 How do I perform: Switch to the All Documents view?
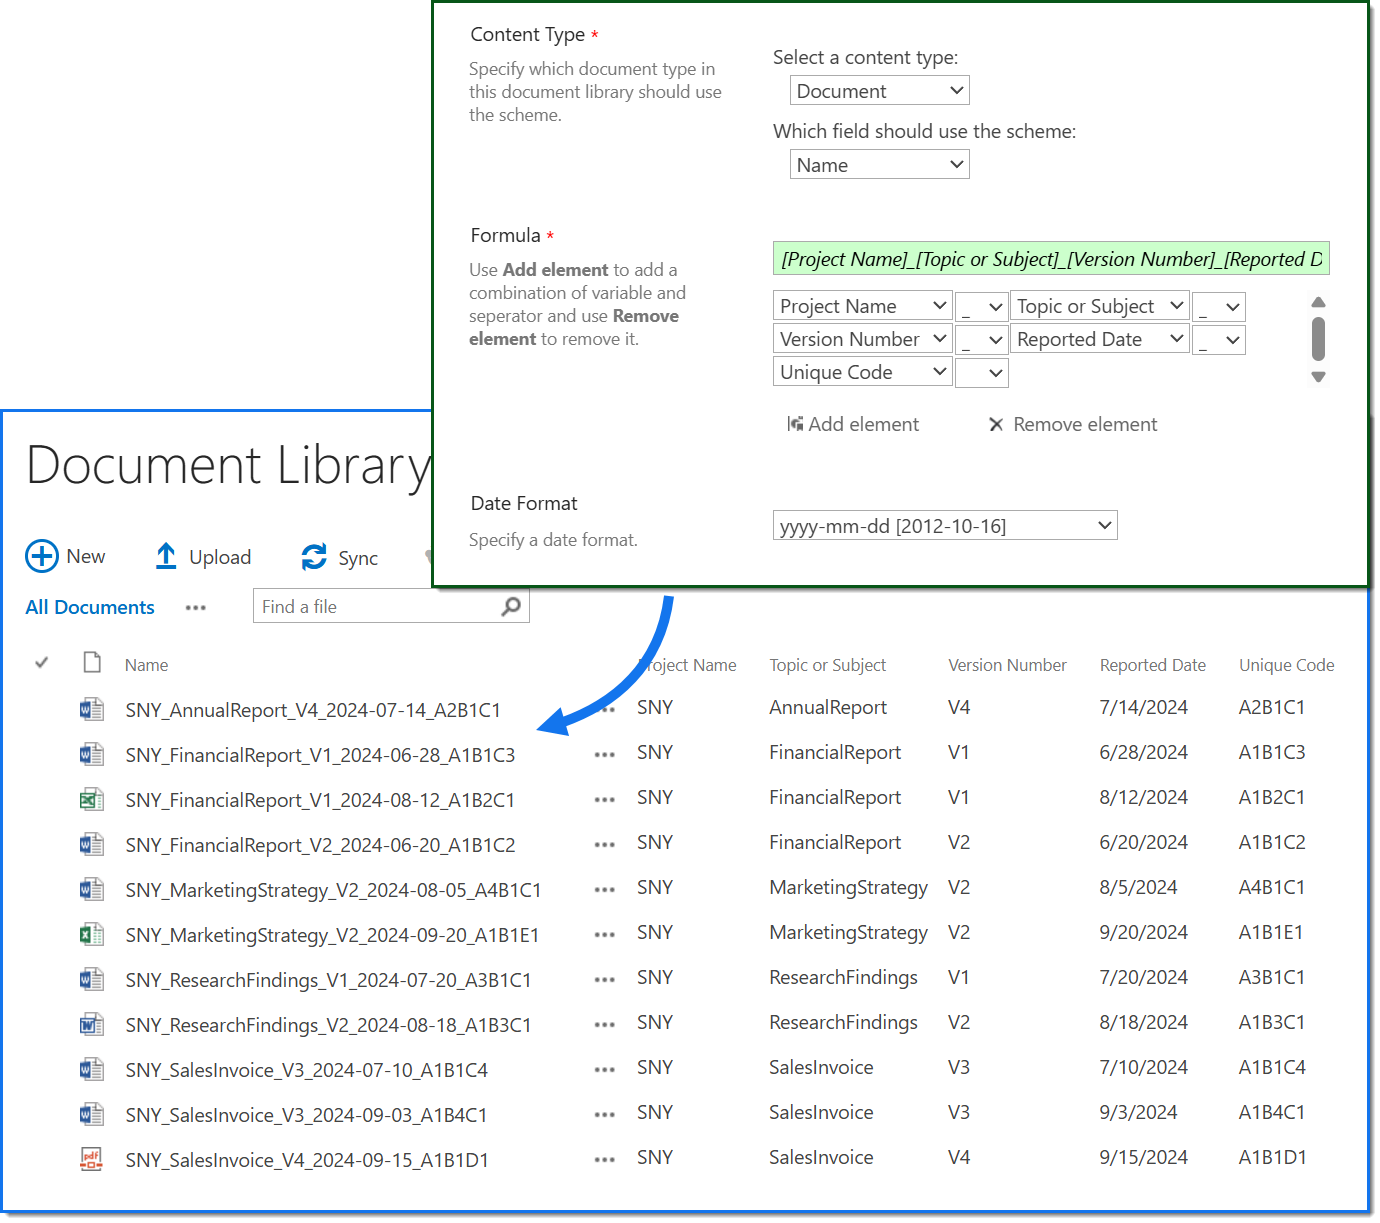tap(90, 607)
